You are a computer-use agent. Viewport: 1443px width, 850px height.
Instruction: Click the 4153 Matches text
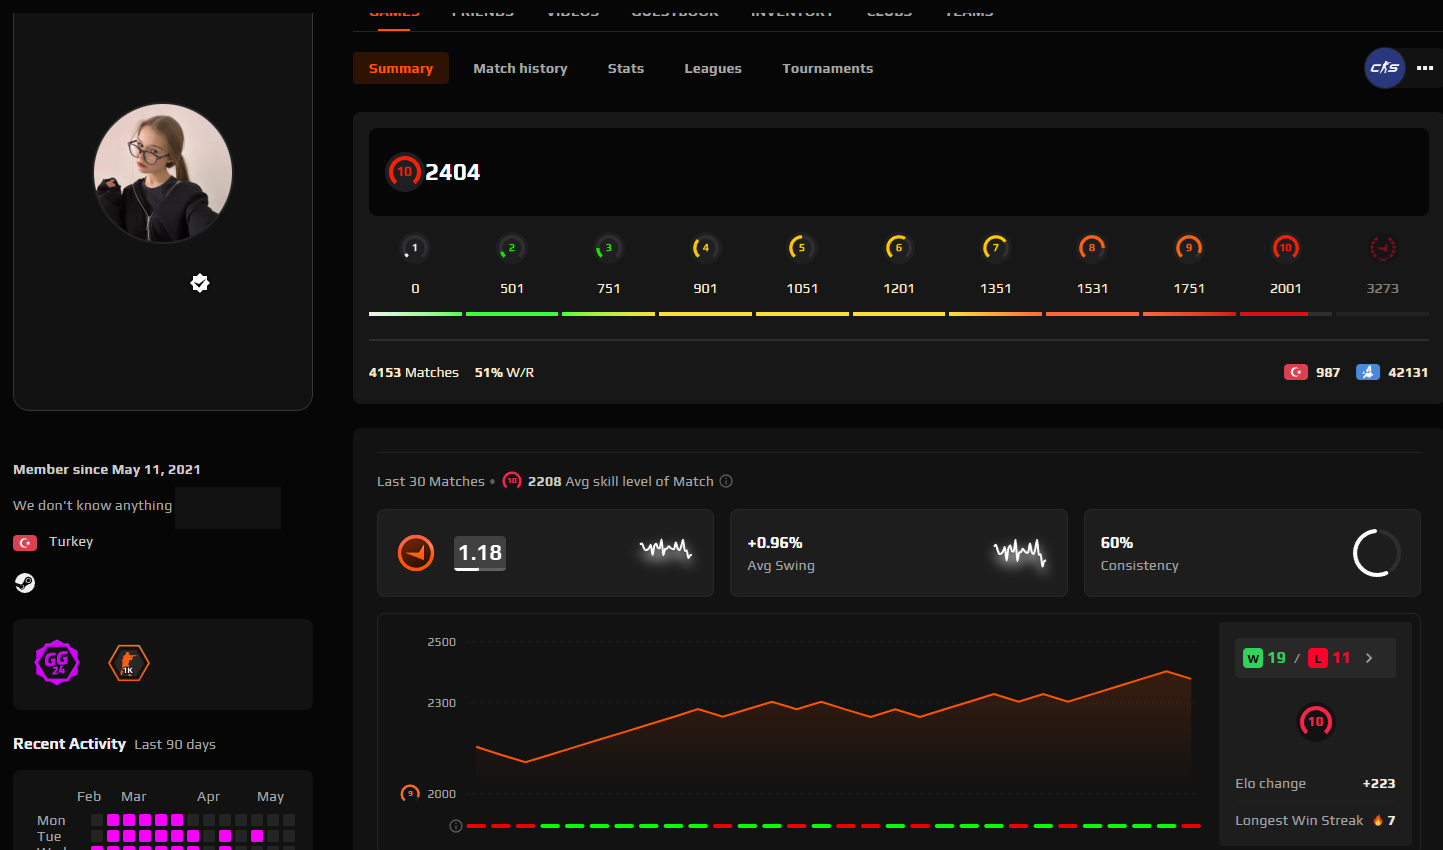point(414,372)
